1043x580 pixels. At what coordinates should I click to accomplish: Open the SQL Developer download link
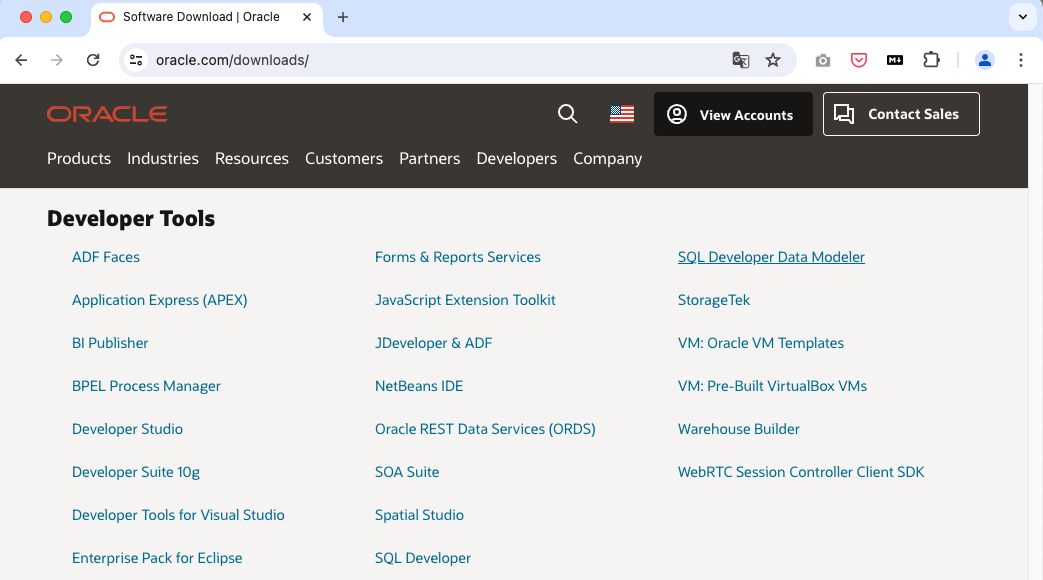pyautogui.click(x=422, y=557)
